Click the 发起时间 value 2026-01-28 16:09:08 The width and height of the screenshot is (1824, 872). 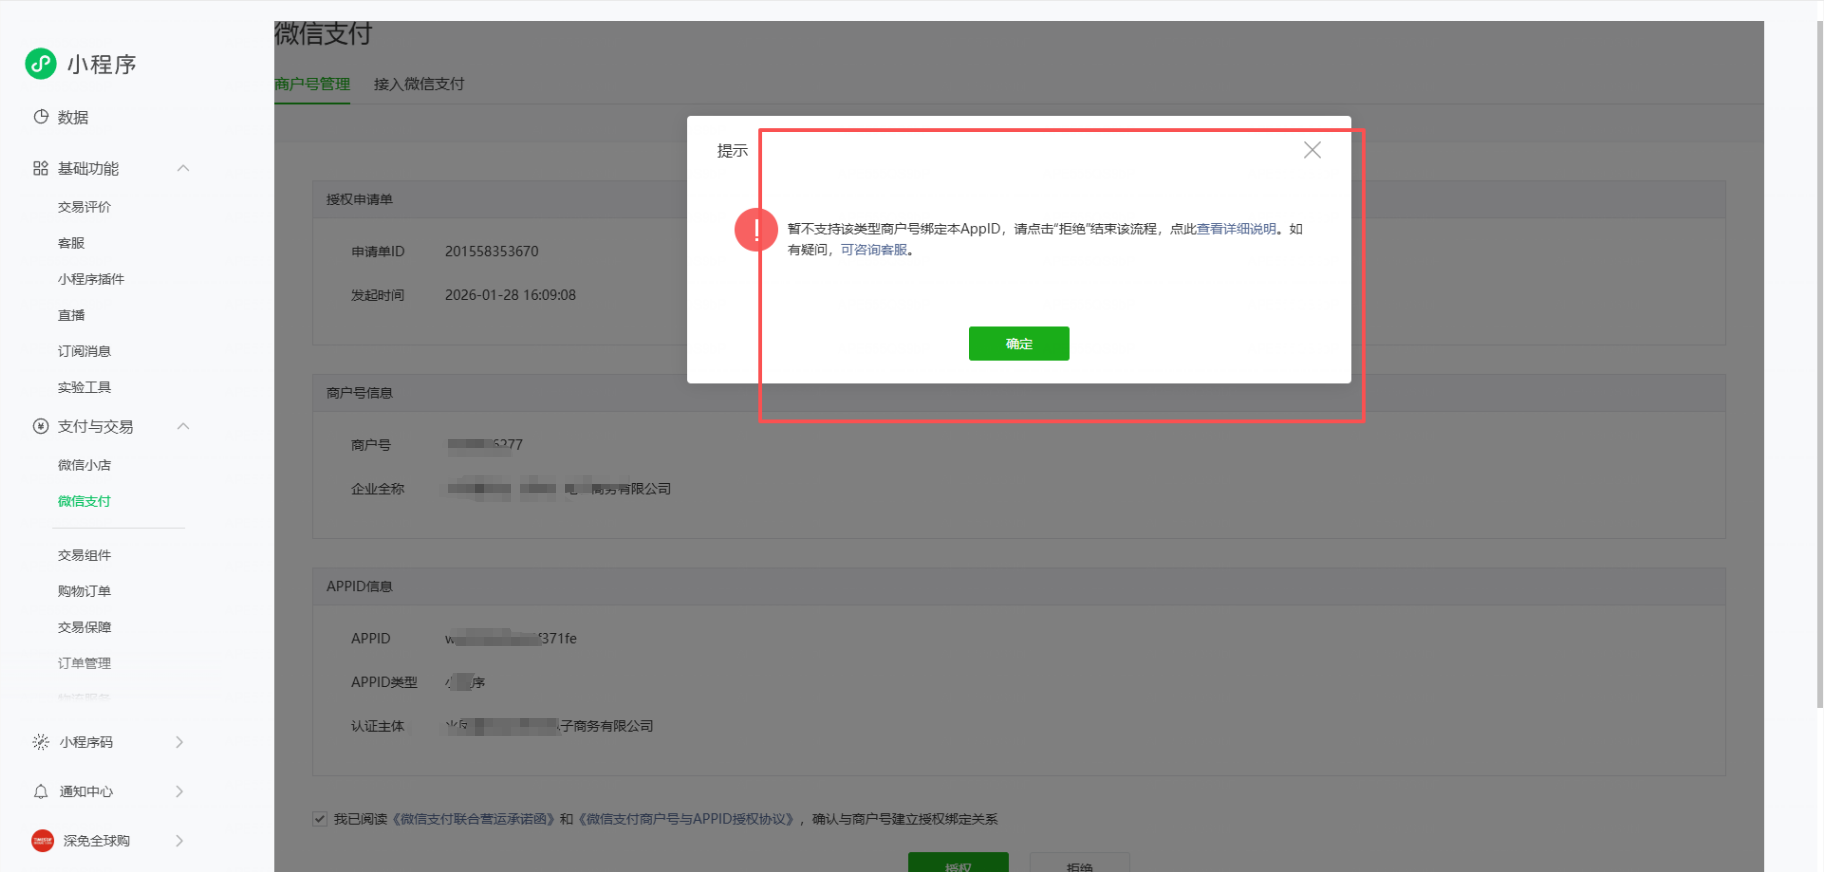click(510, 295)
